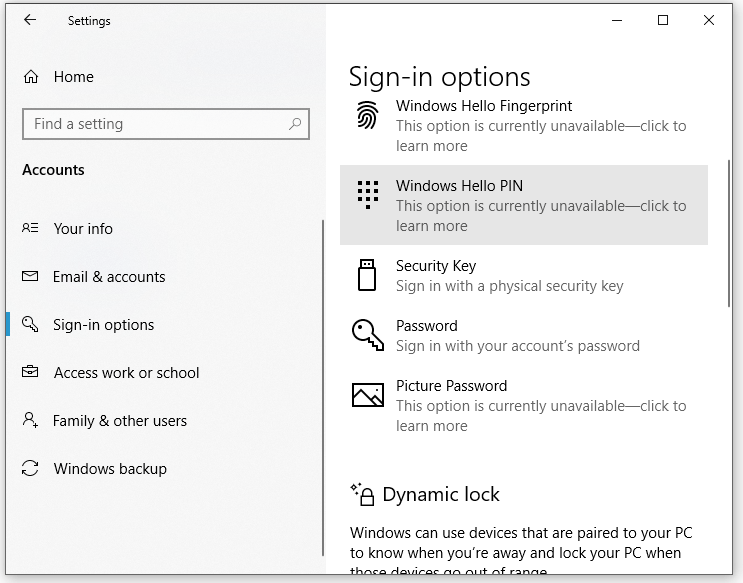Click the Settings window title text
This screenshot has height=583, width=743.
[89, 21]
